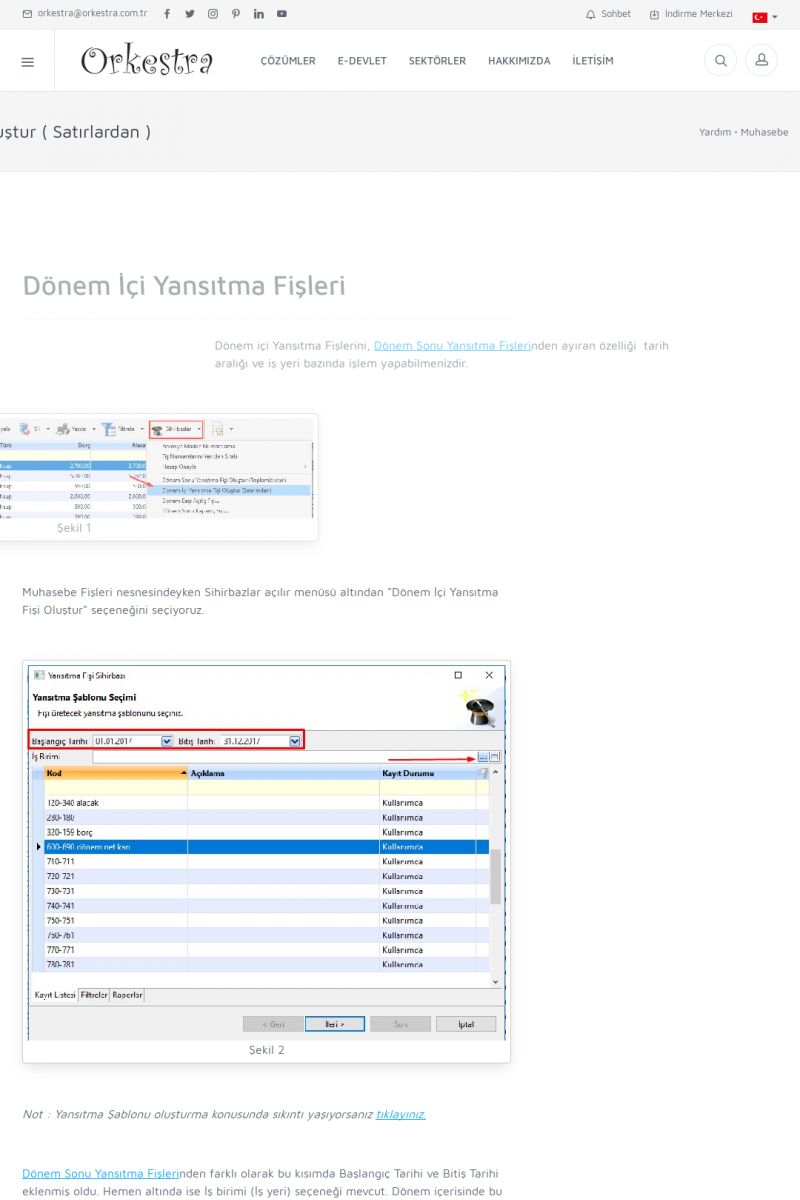Click the Facebook icon in top bar
Viewport: 800px width, 1200px height.
166,14
